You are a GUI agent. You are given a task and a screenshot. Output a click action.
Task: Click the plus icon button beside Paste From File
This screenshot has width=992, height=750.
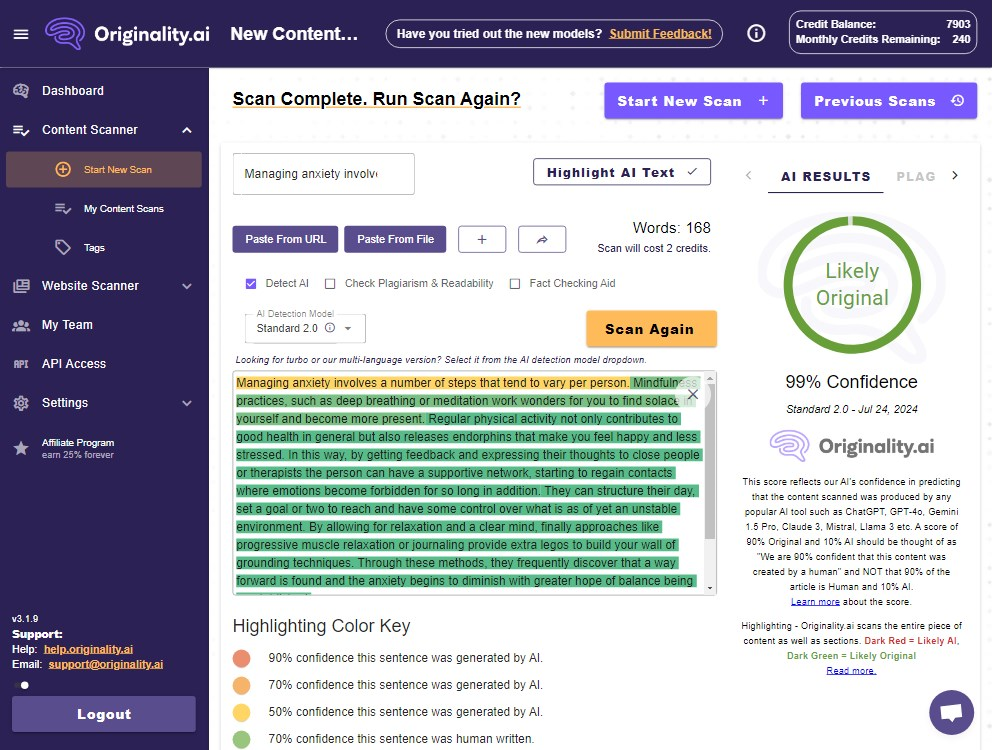pyautogui.click(x=481, y=239)
